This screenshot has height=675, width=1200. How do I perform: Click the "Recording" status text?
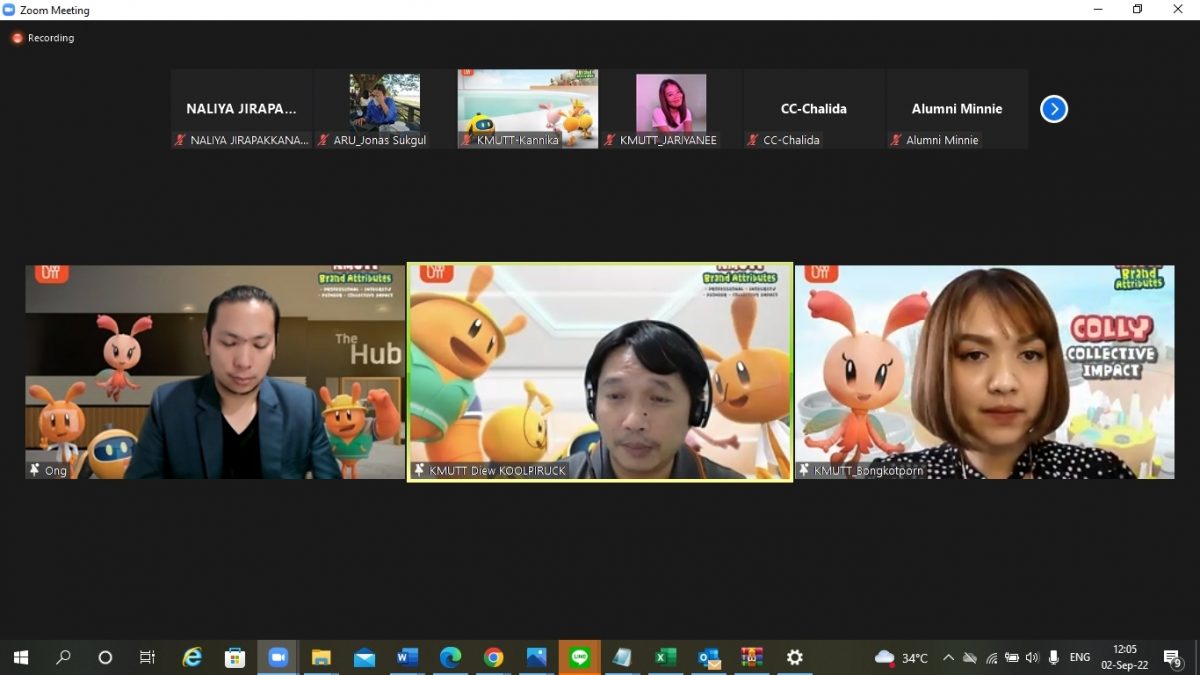click(x=51, y=38)
